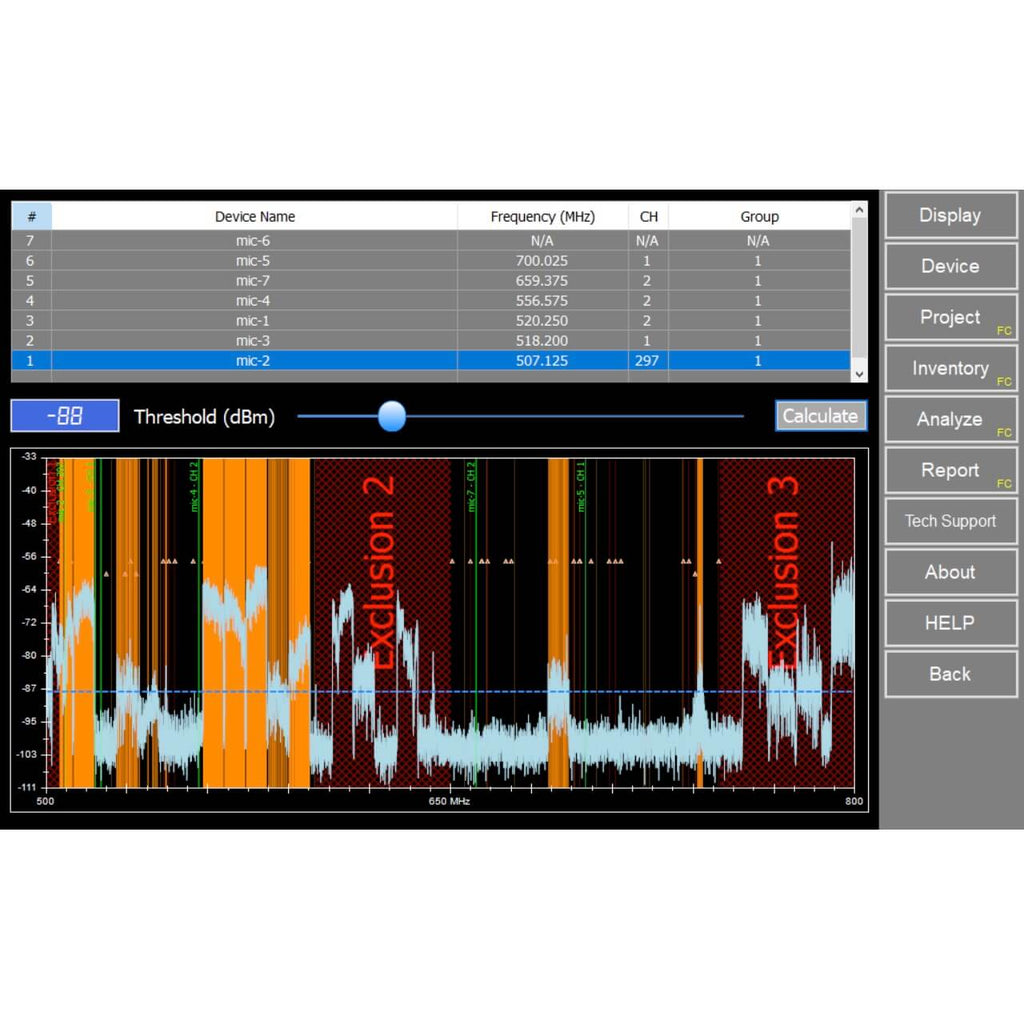The height and width of the screenshot is (1024, 1024).
Task: Open the Report button
Action: [950, 470]
